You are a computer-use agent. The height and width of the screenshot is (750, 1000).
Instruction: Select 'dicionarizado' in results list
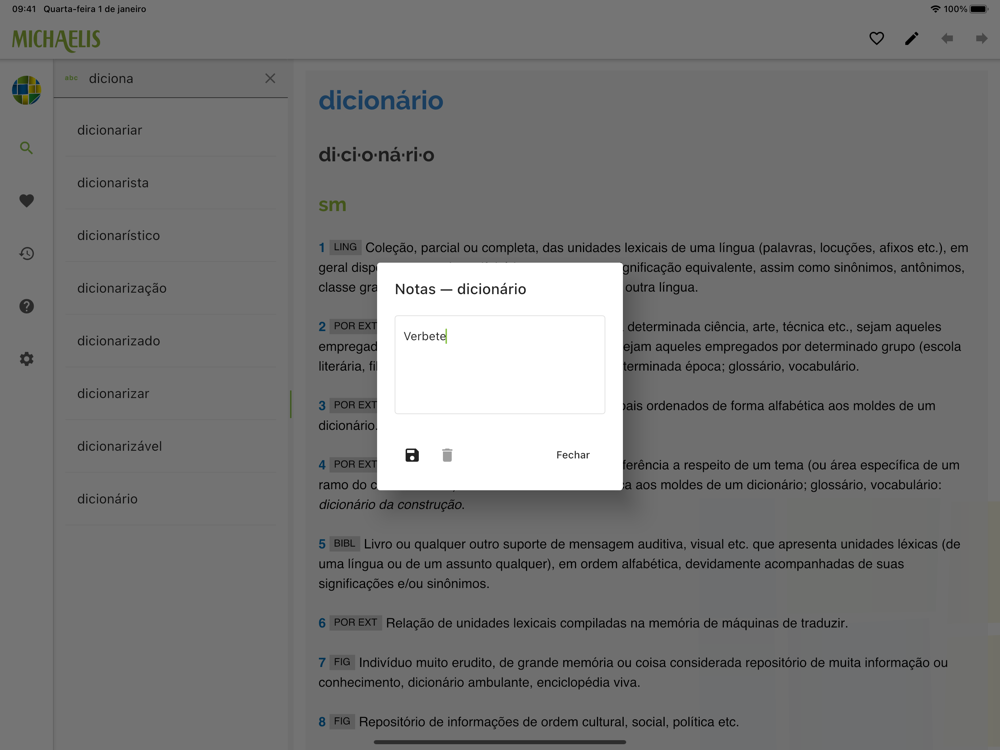coord(171,341)
